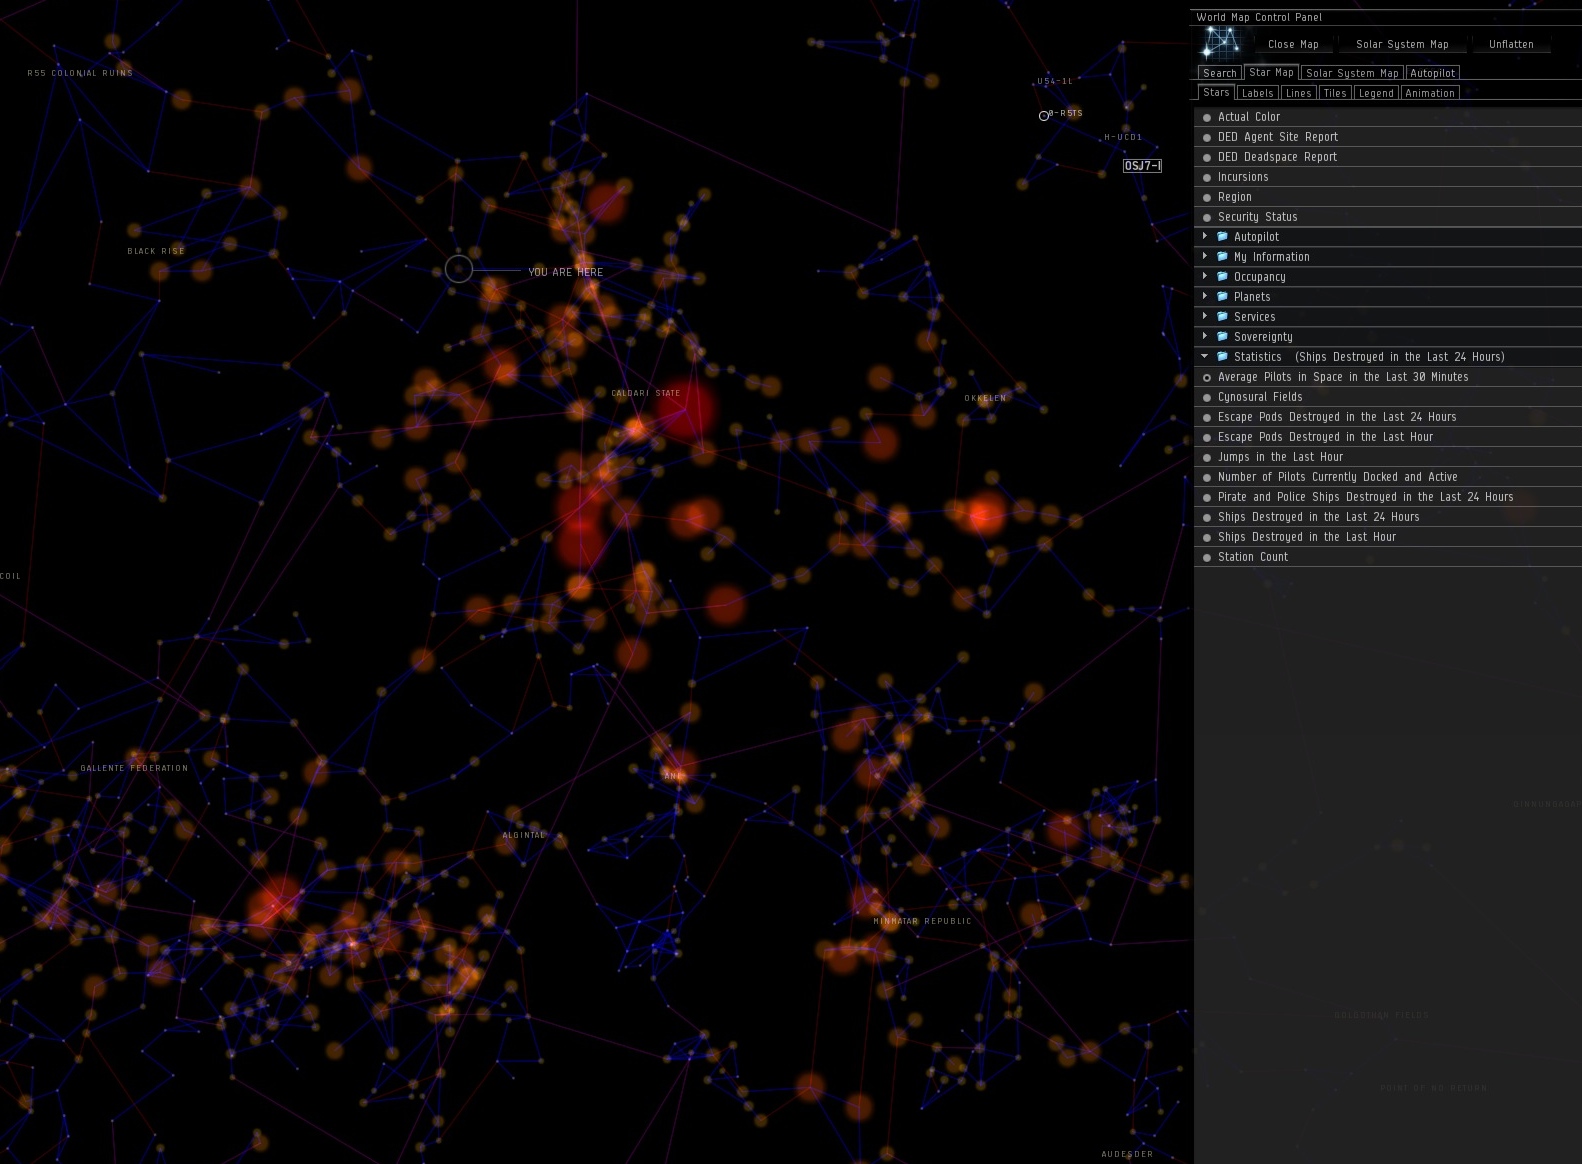Image resolution: width=1582 pixels, height=1164 pixels.
Task: Click the Solar System Map button
Action: 1402,44
